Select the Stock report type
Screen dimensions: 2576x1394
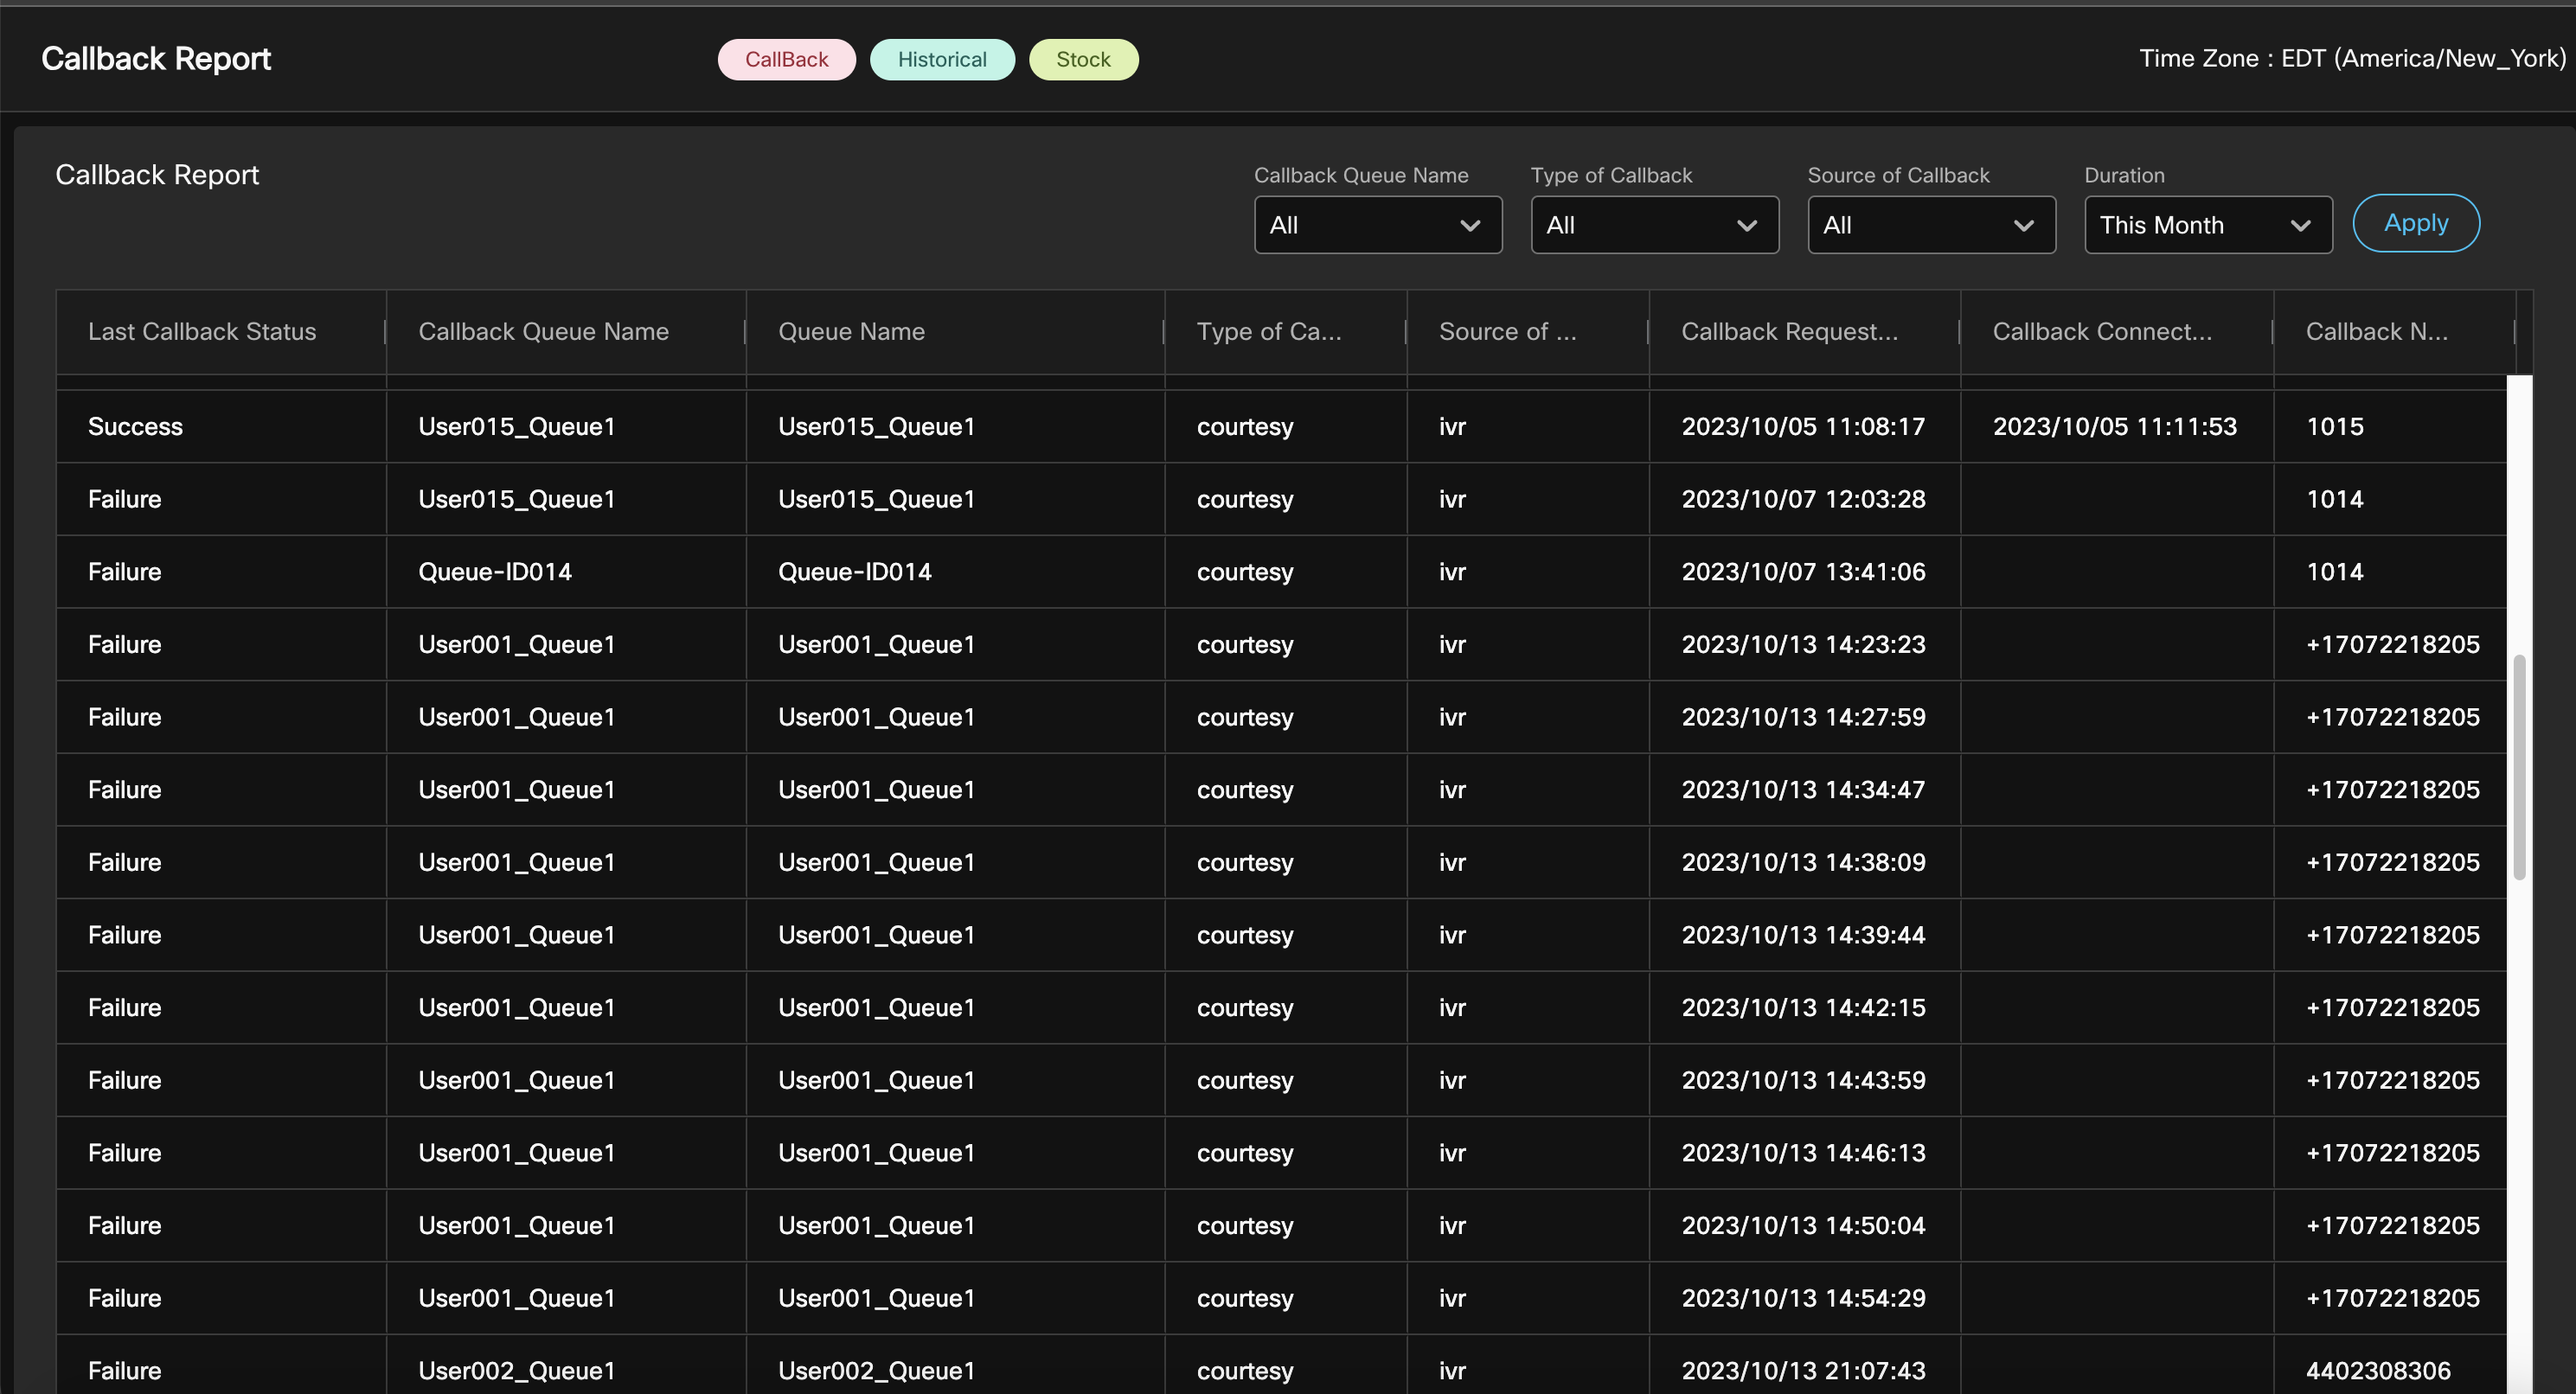1084,59
